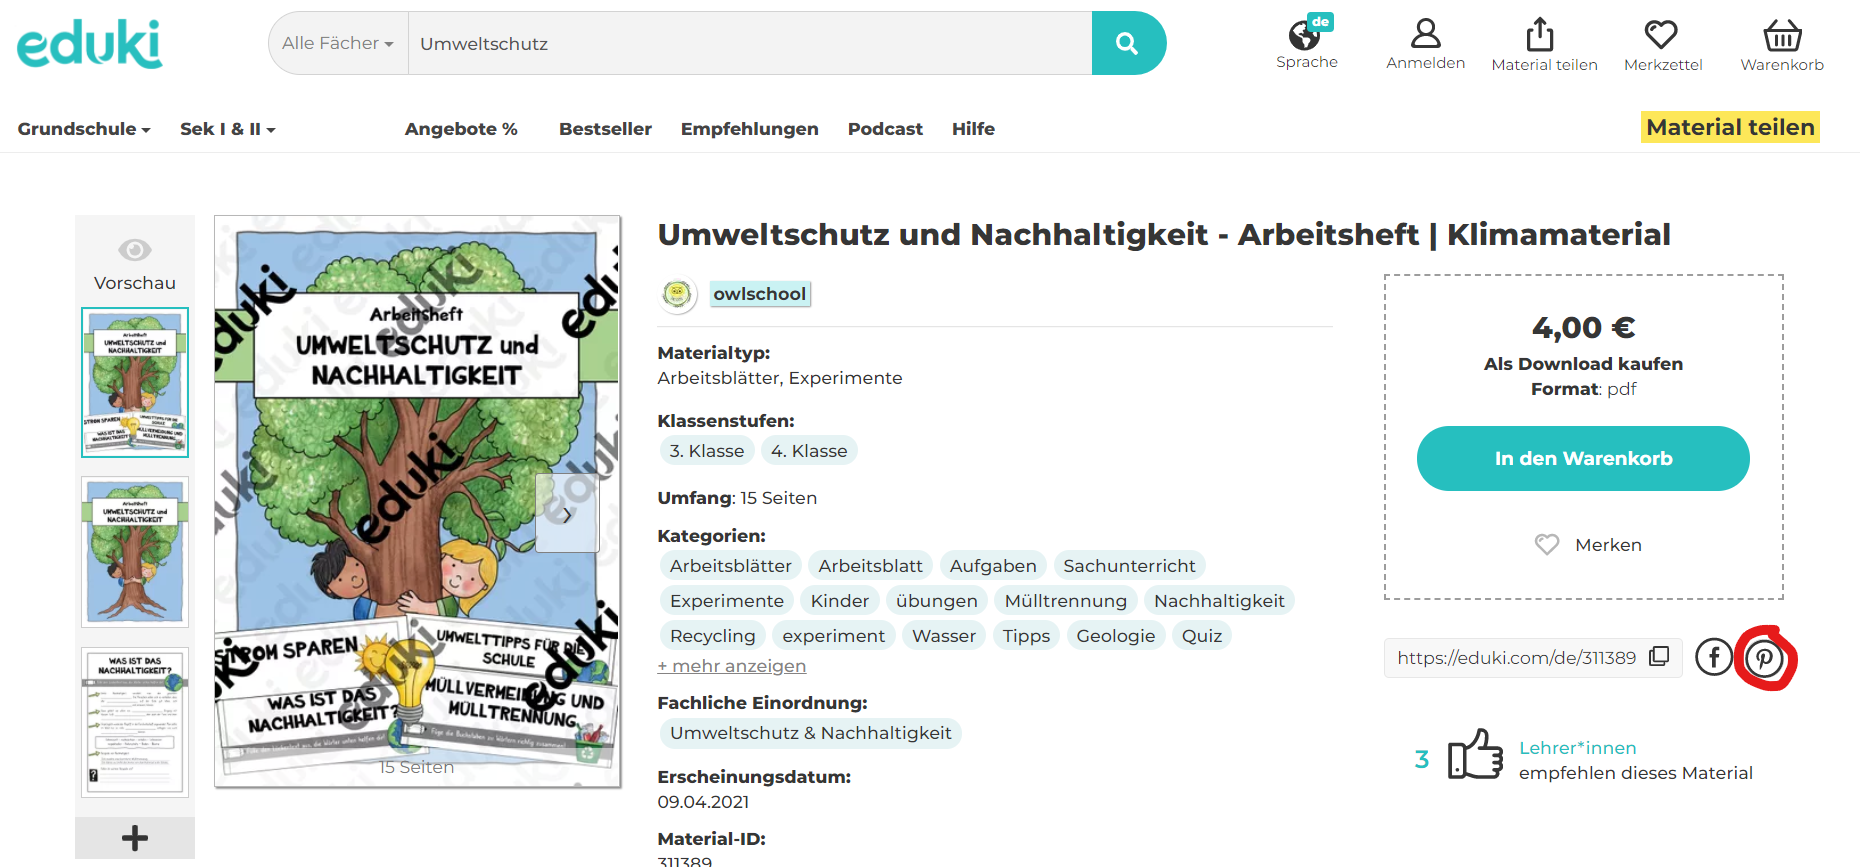Show more categories via mehr anzeigen

click(x=731, y=666)
